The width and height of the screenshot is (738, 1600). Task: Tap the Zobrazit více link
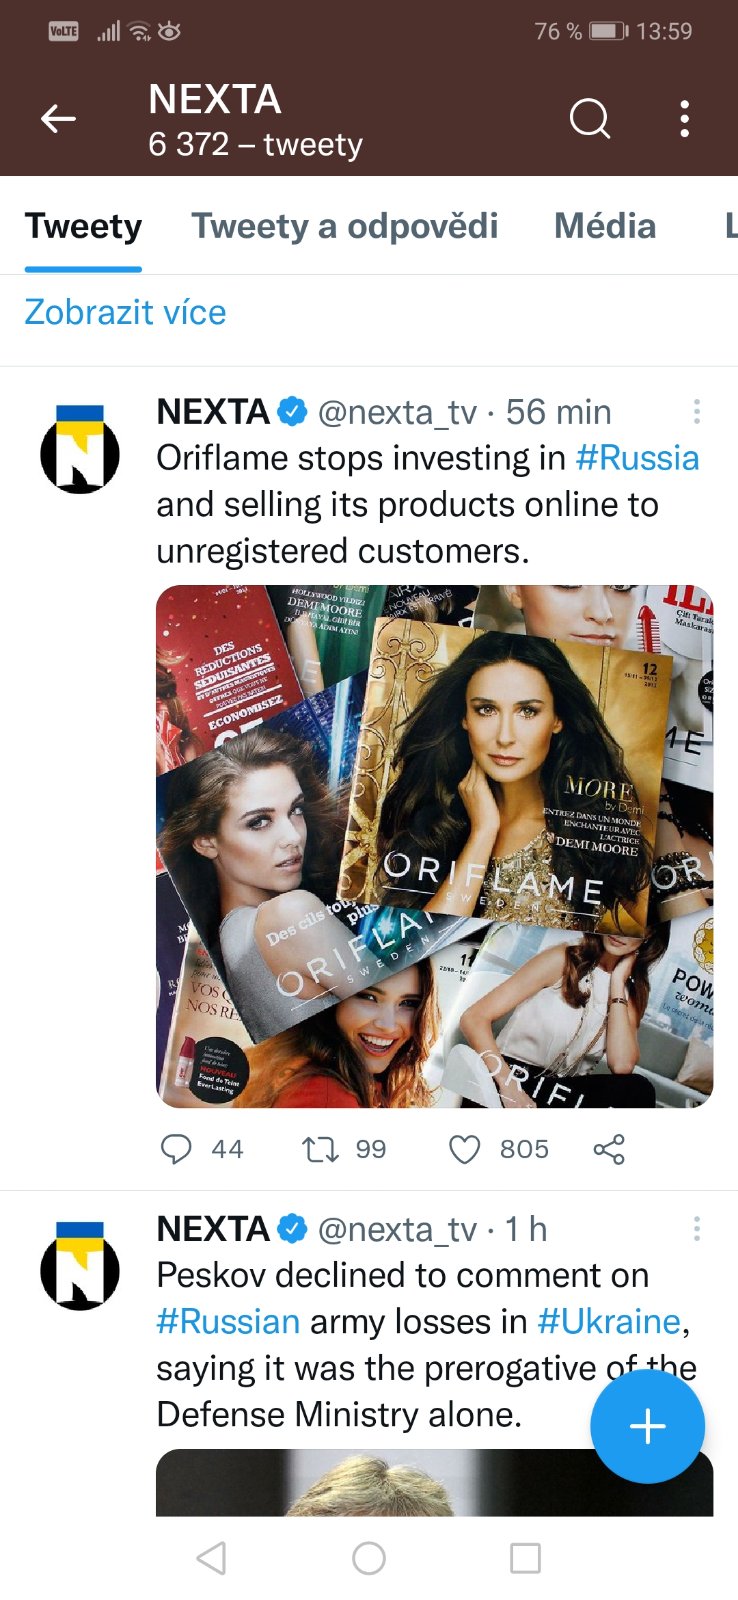pos(125,312)
